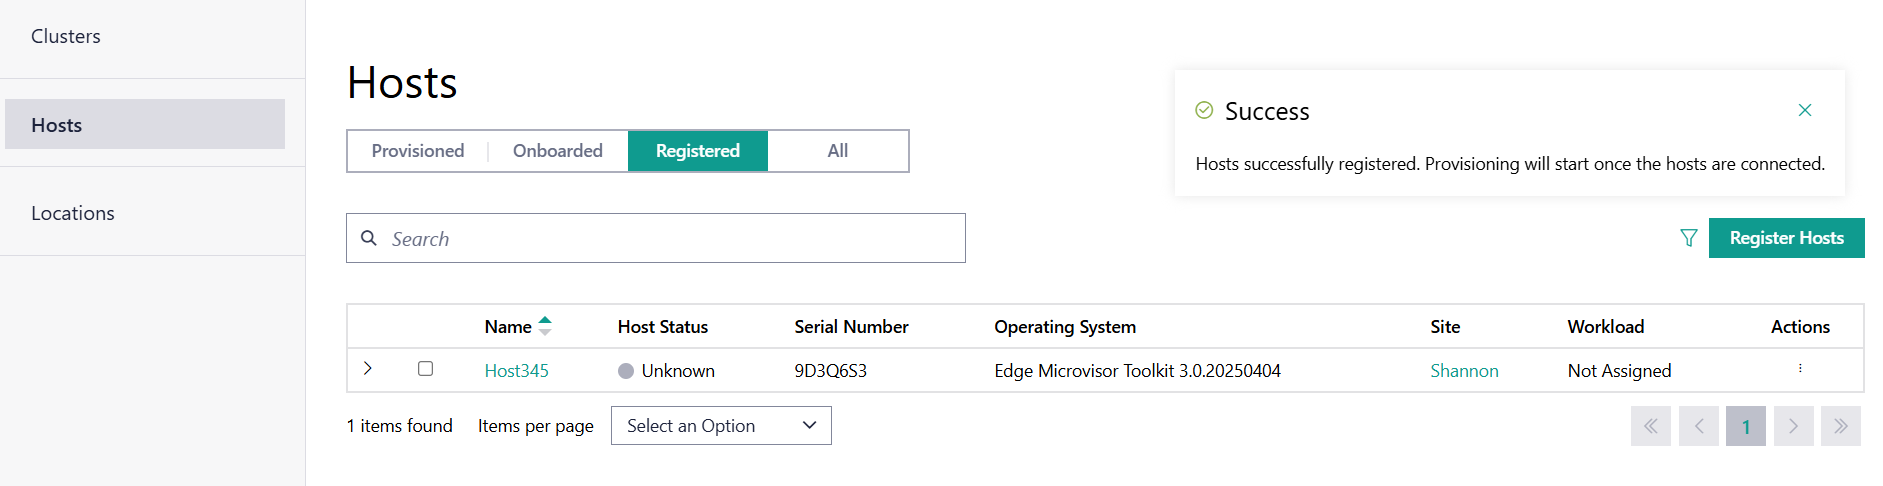The image size is (1883, 486).
Task: Expand the Host345 row details
Action: (368, 369)
